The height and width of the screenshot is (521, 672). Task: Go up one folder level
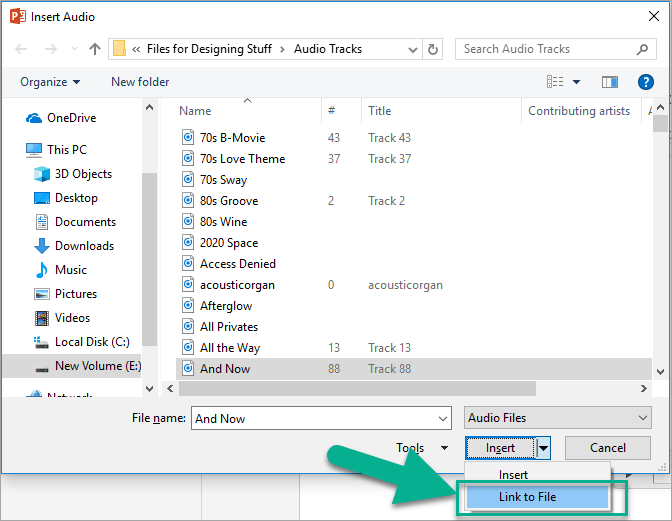coord(95,49)
